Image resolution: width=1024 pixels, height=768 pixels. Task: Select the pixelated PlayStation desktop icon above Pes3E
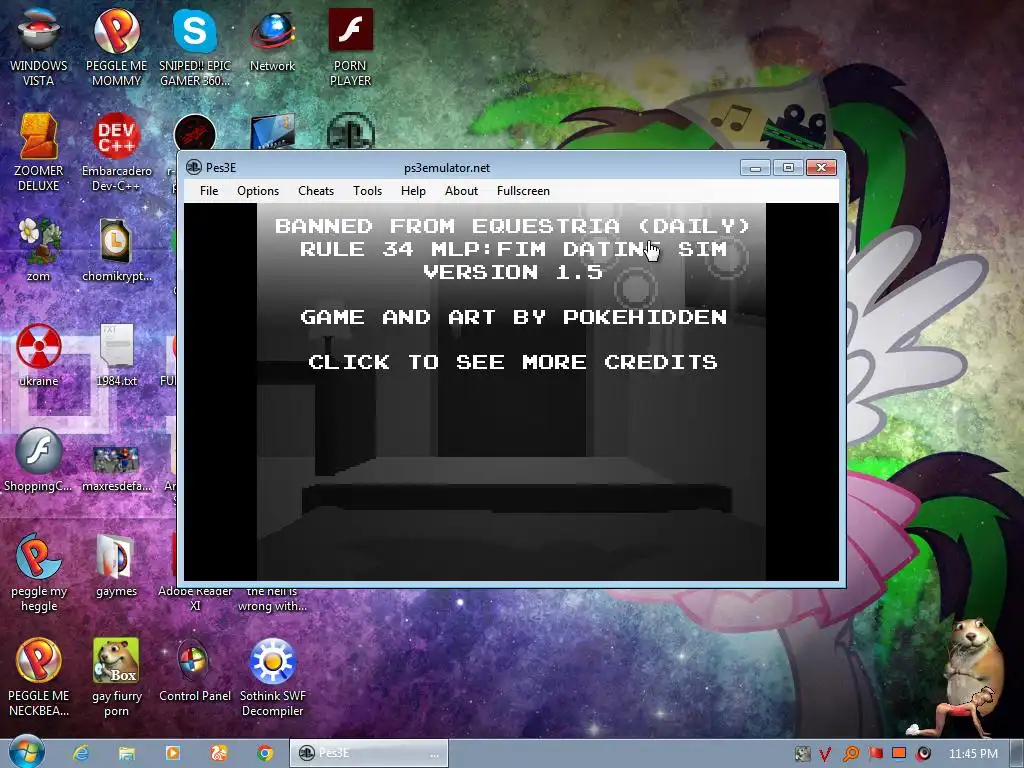pos(351,132)
